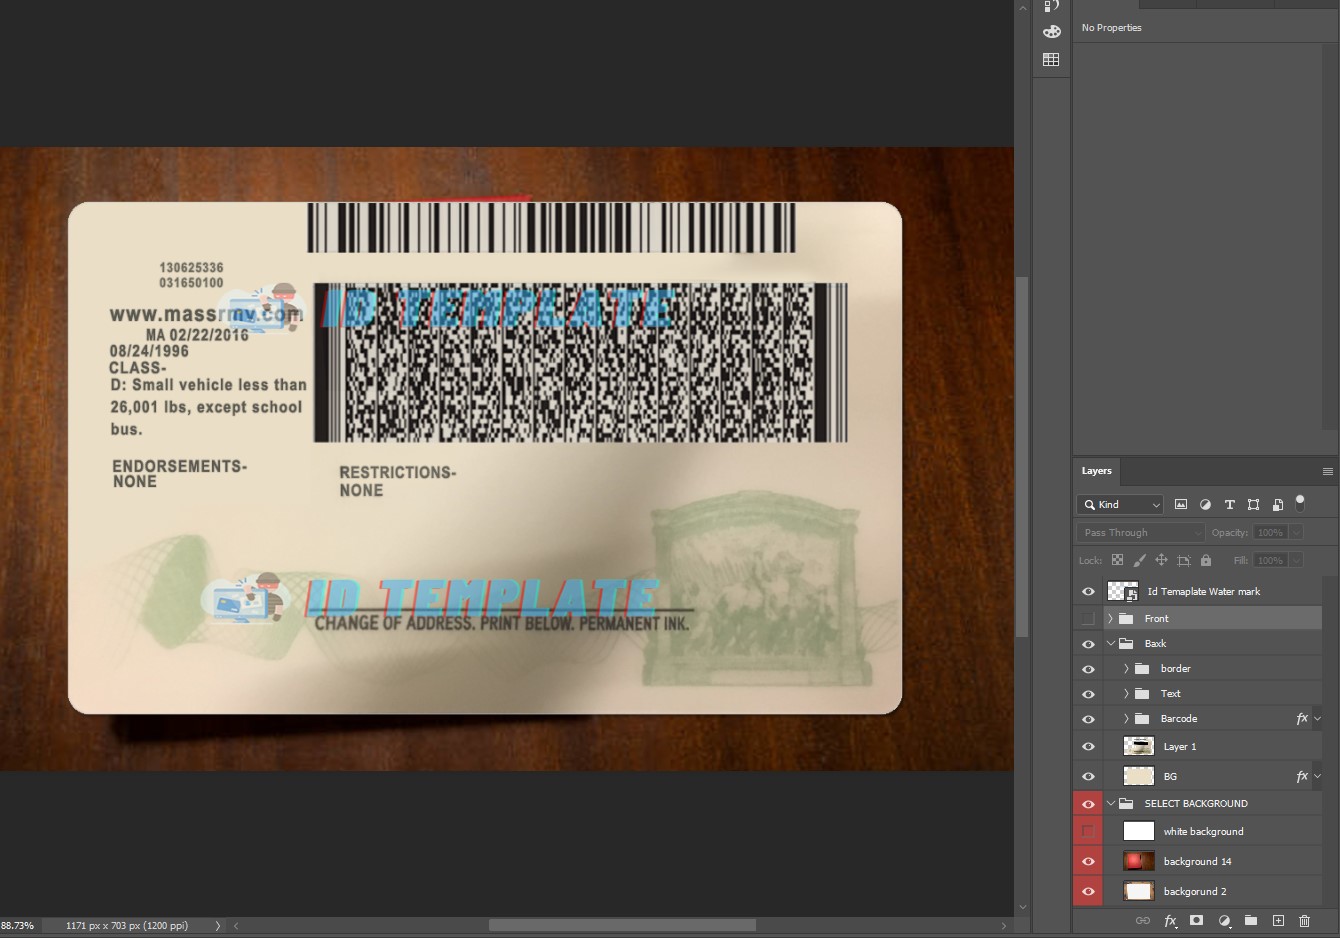
Task: Filter layers by smart objects icon
Action: pos(1277,505)
